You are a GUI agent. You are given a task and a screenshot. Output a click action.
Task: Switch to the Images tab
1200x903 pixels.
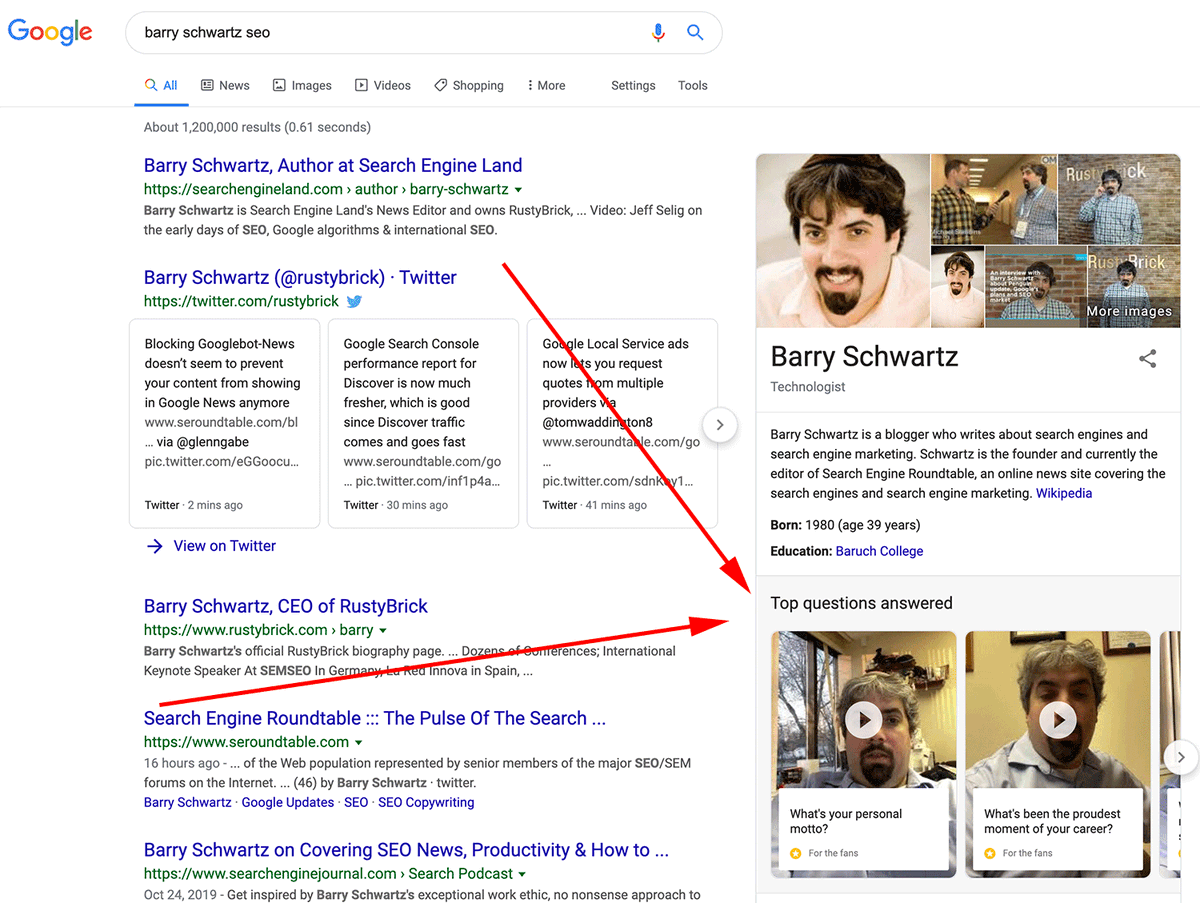[302, 85]
